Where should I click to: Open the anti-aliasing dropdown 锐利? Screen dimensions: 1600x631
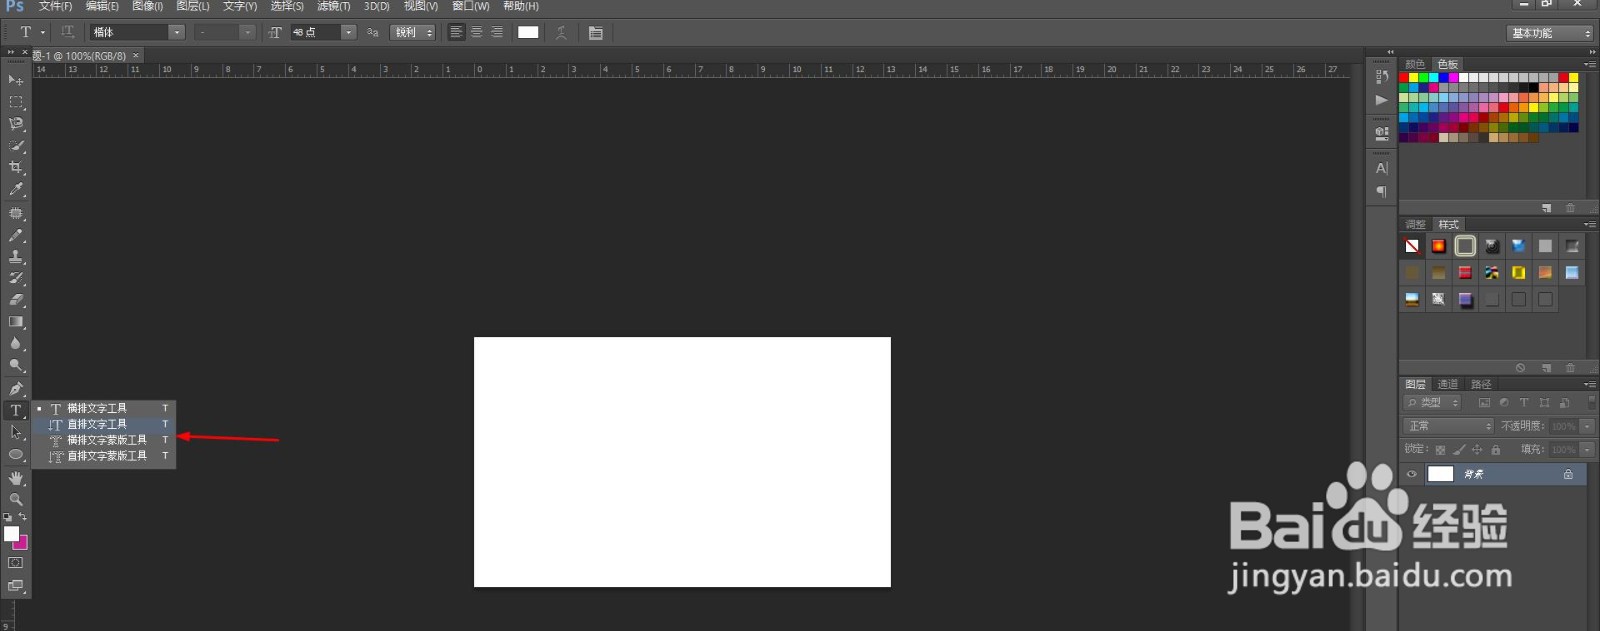[413, 32]
